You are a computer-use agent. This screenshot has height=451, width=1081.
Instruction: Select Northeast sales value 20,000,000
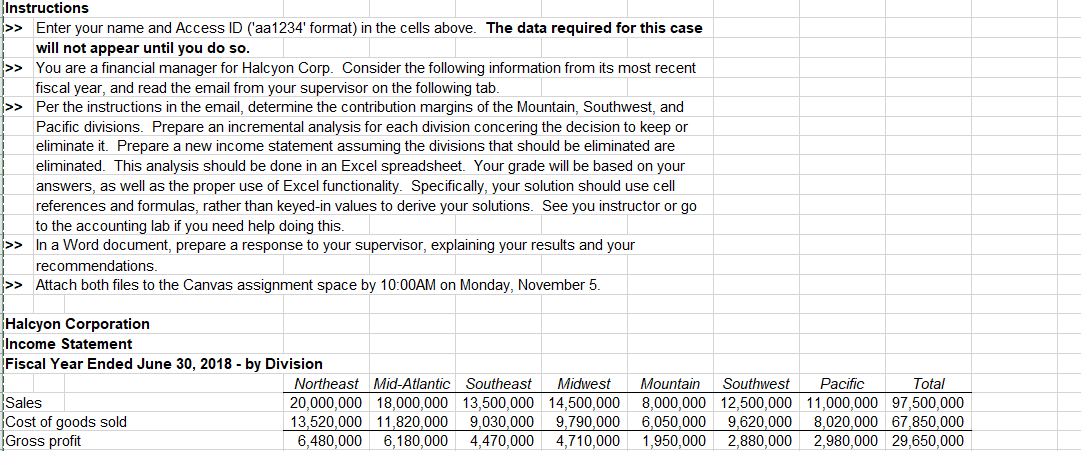(x=325, y=403)
